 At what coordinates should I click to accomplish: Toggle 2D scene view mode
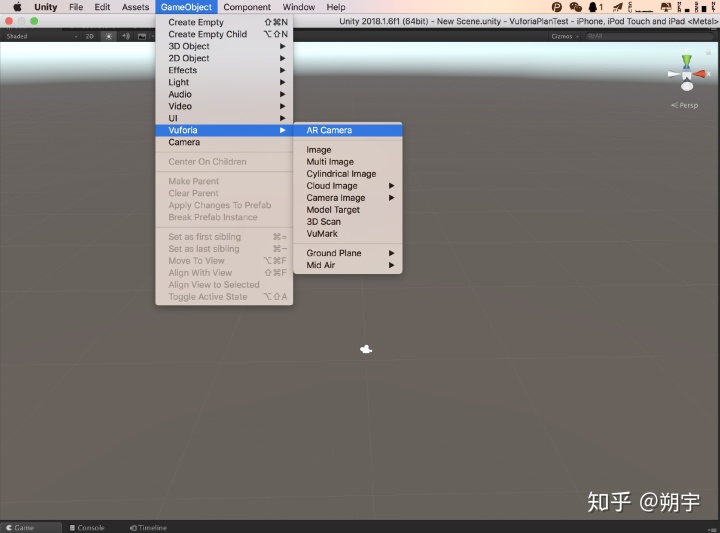[90, 36]
